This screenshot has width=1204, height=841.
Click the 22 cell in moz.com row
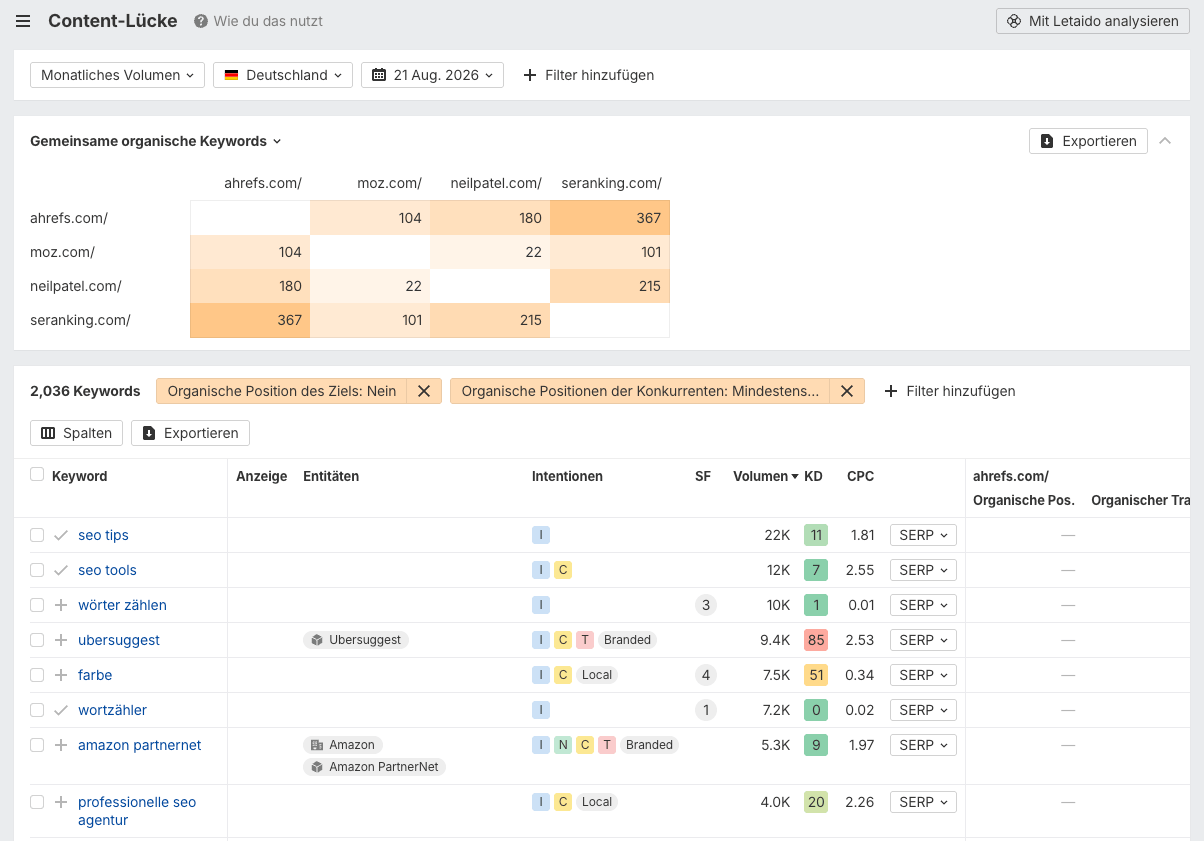coord(490,252)
